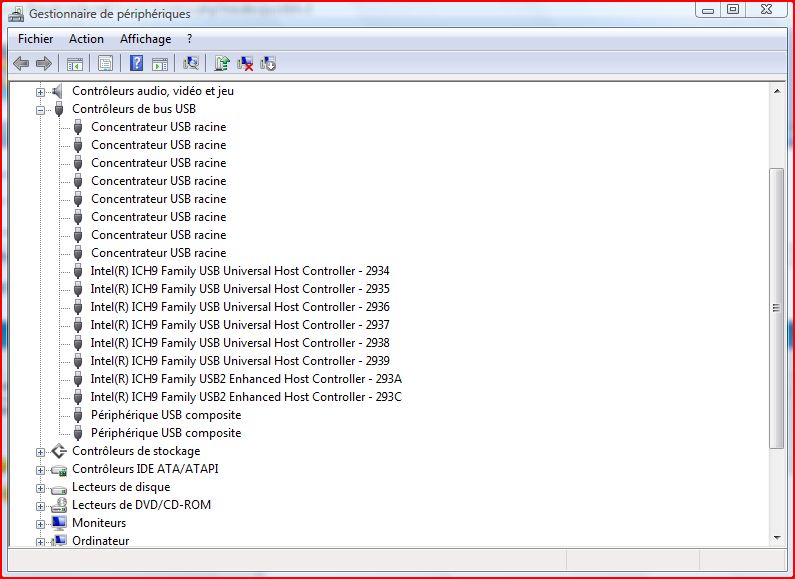
Task: Select the last Périphérique USB composite
Action: pyautogui.click(x=166, y=433)
